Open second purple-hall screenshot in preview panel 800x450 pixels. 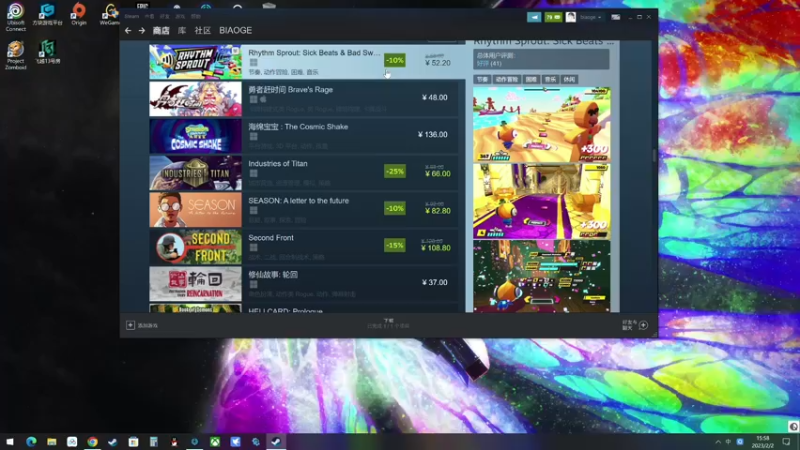[542, 201]
